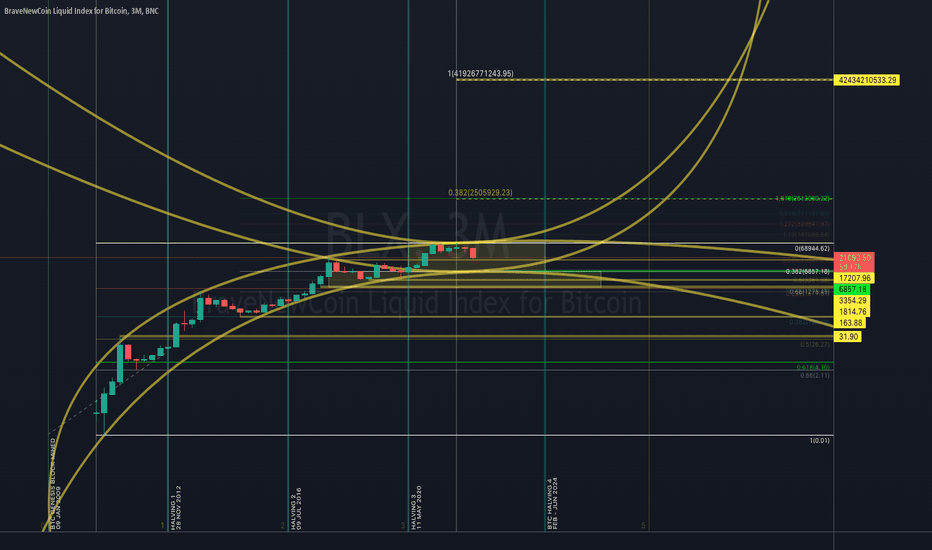
Task: Click the last red candle on the chart
Action: coord(473,253)
